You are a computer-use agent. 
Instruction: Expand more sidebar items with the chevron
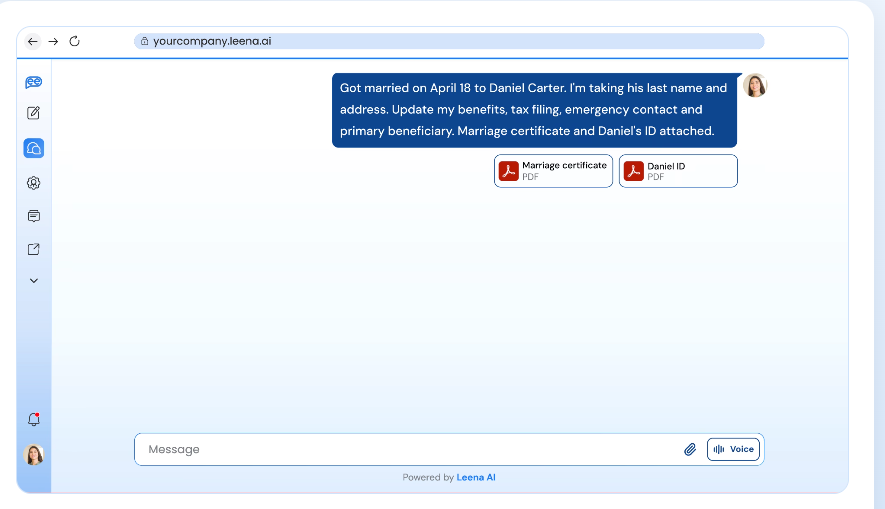tap(34, 280)
